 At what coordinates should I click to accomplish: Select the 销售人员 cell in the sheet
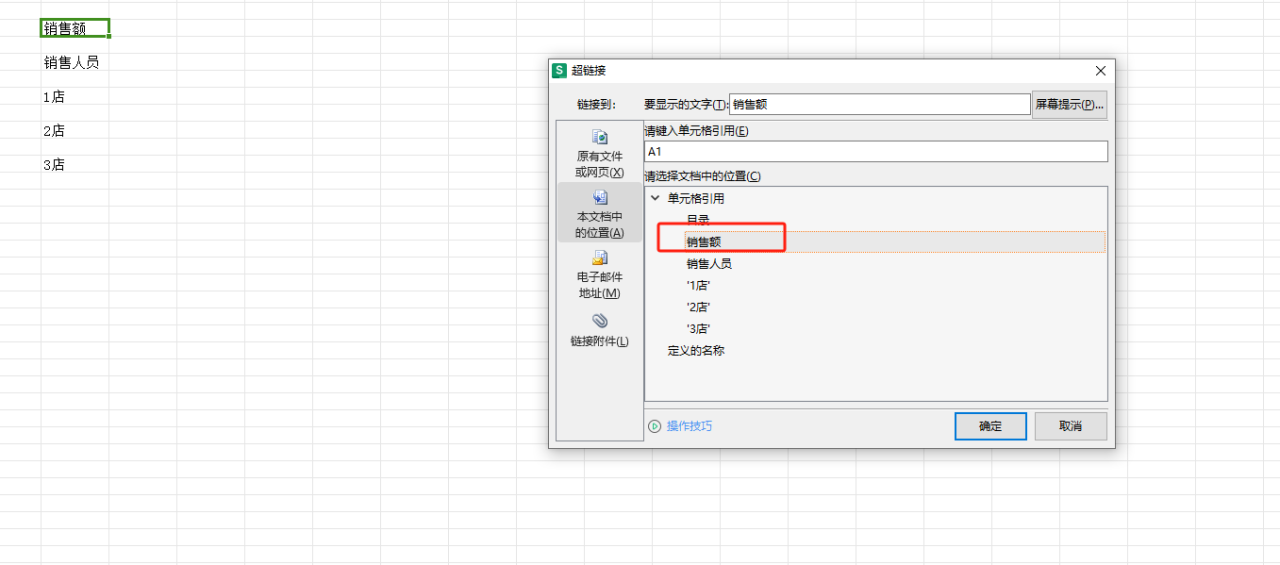[x=75, y=63]
